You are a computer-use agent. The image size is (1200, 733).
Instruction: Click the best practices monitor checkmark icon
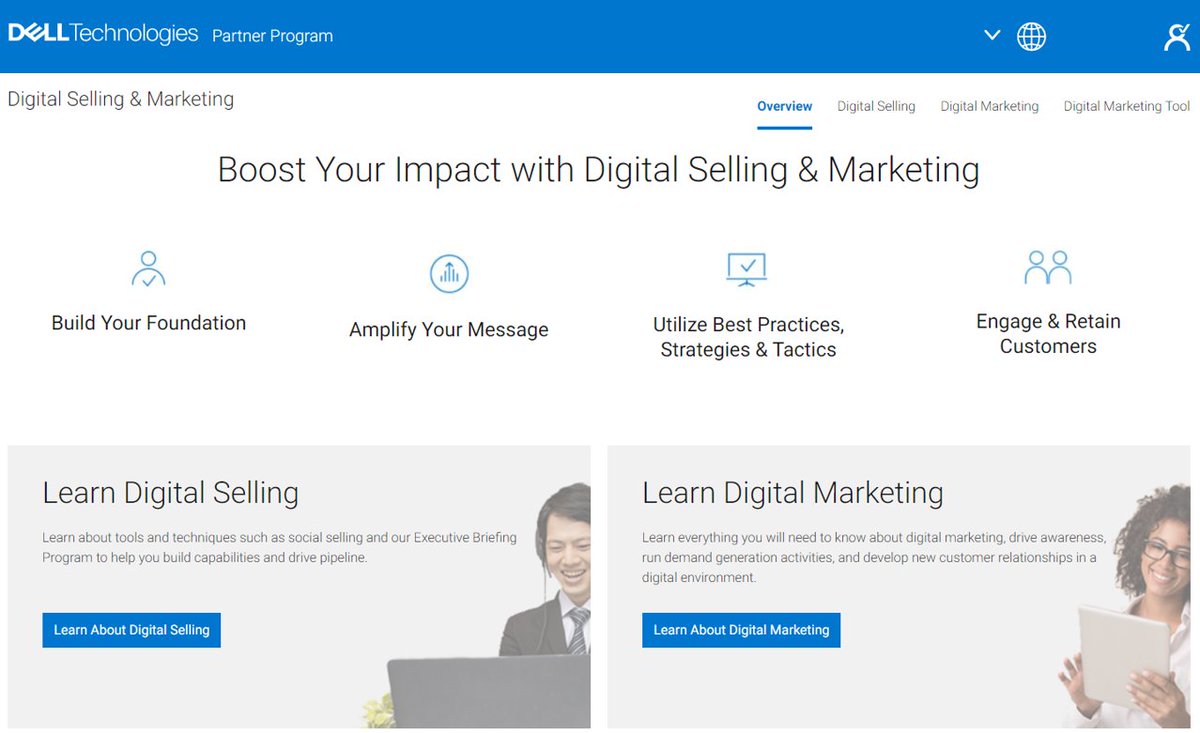pos(747,268)
